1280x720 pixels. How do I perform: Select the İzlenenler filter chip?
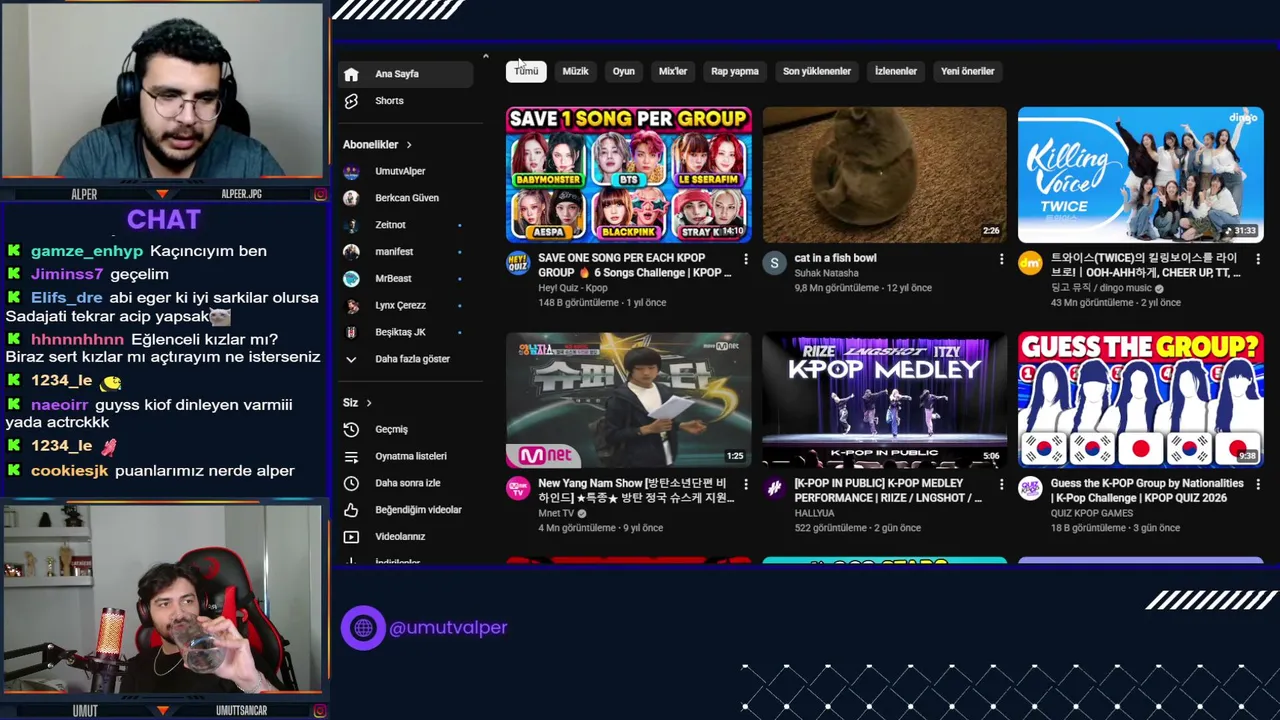tap(896, 71)
